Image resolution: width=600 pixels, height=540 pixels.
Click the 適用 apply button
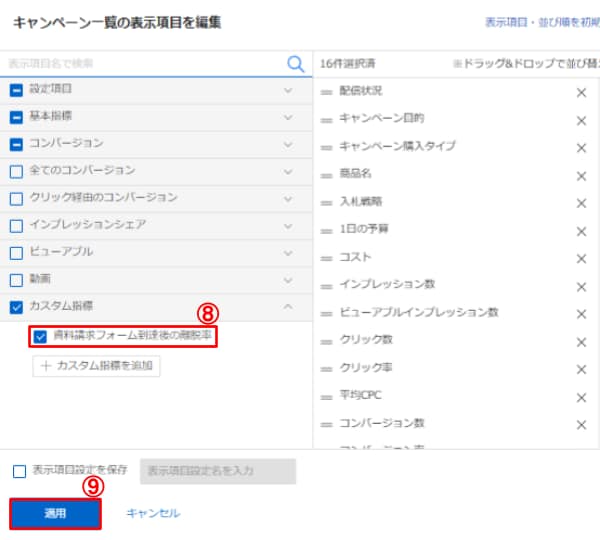pyautogui.click(x=55, y=513)
